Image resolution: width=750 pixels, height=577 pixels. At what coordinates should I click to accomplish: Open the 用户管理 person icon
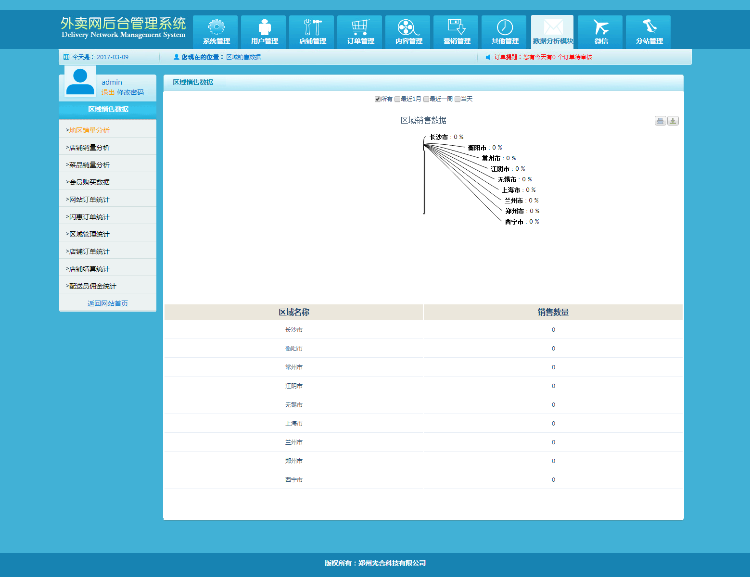[264, 28]
